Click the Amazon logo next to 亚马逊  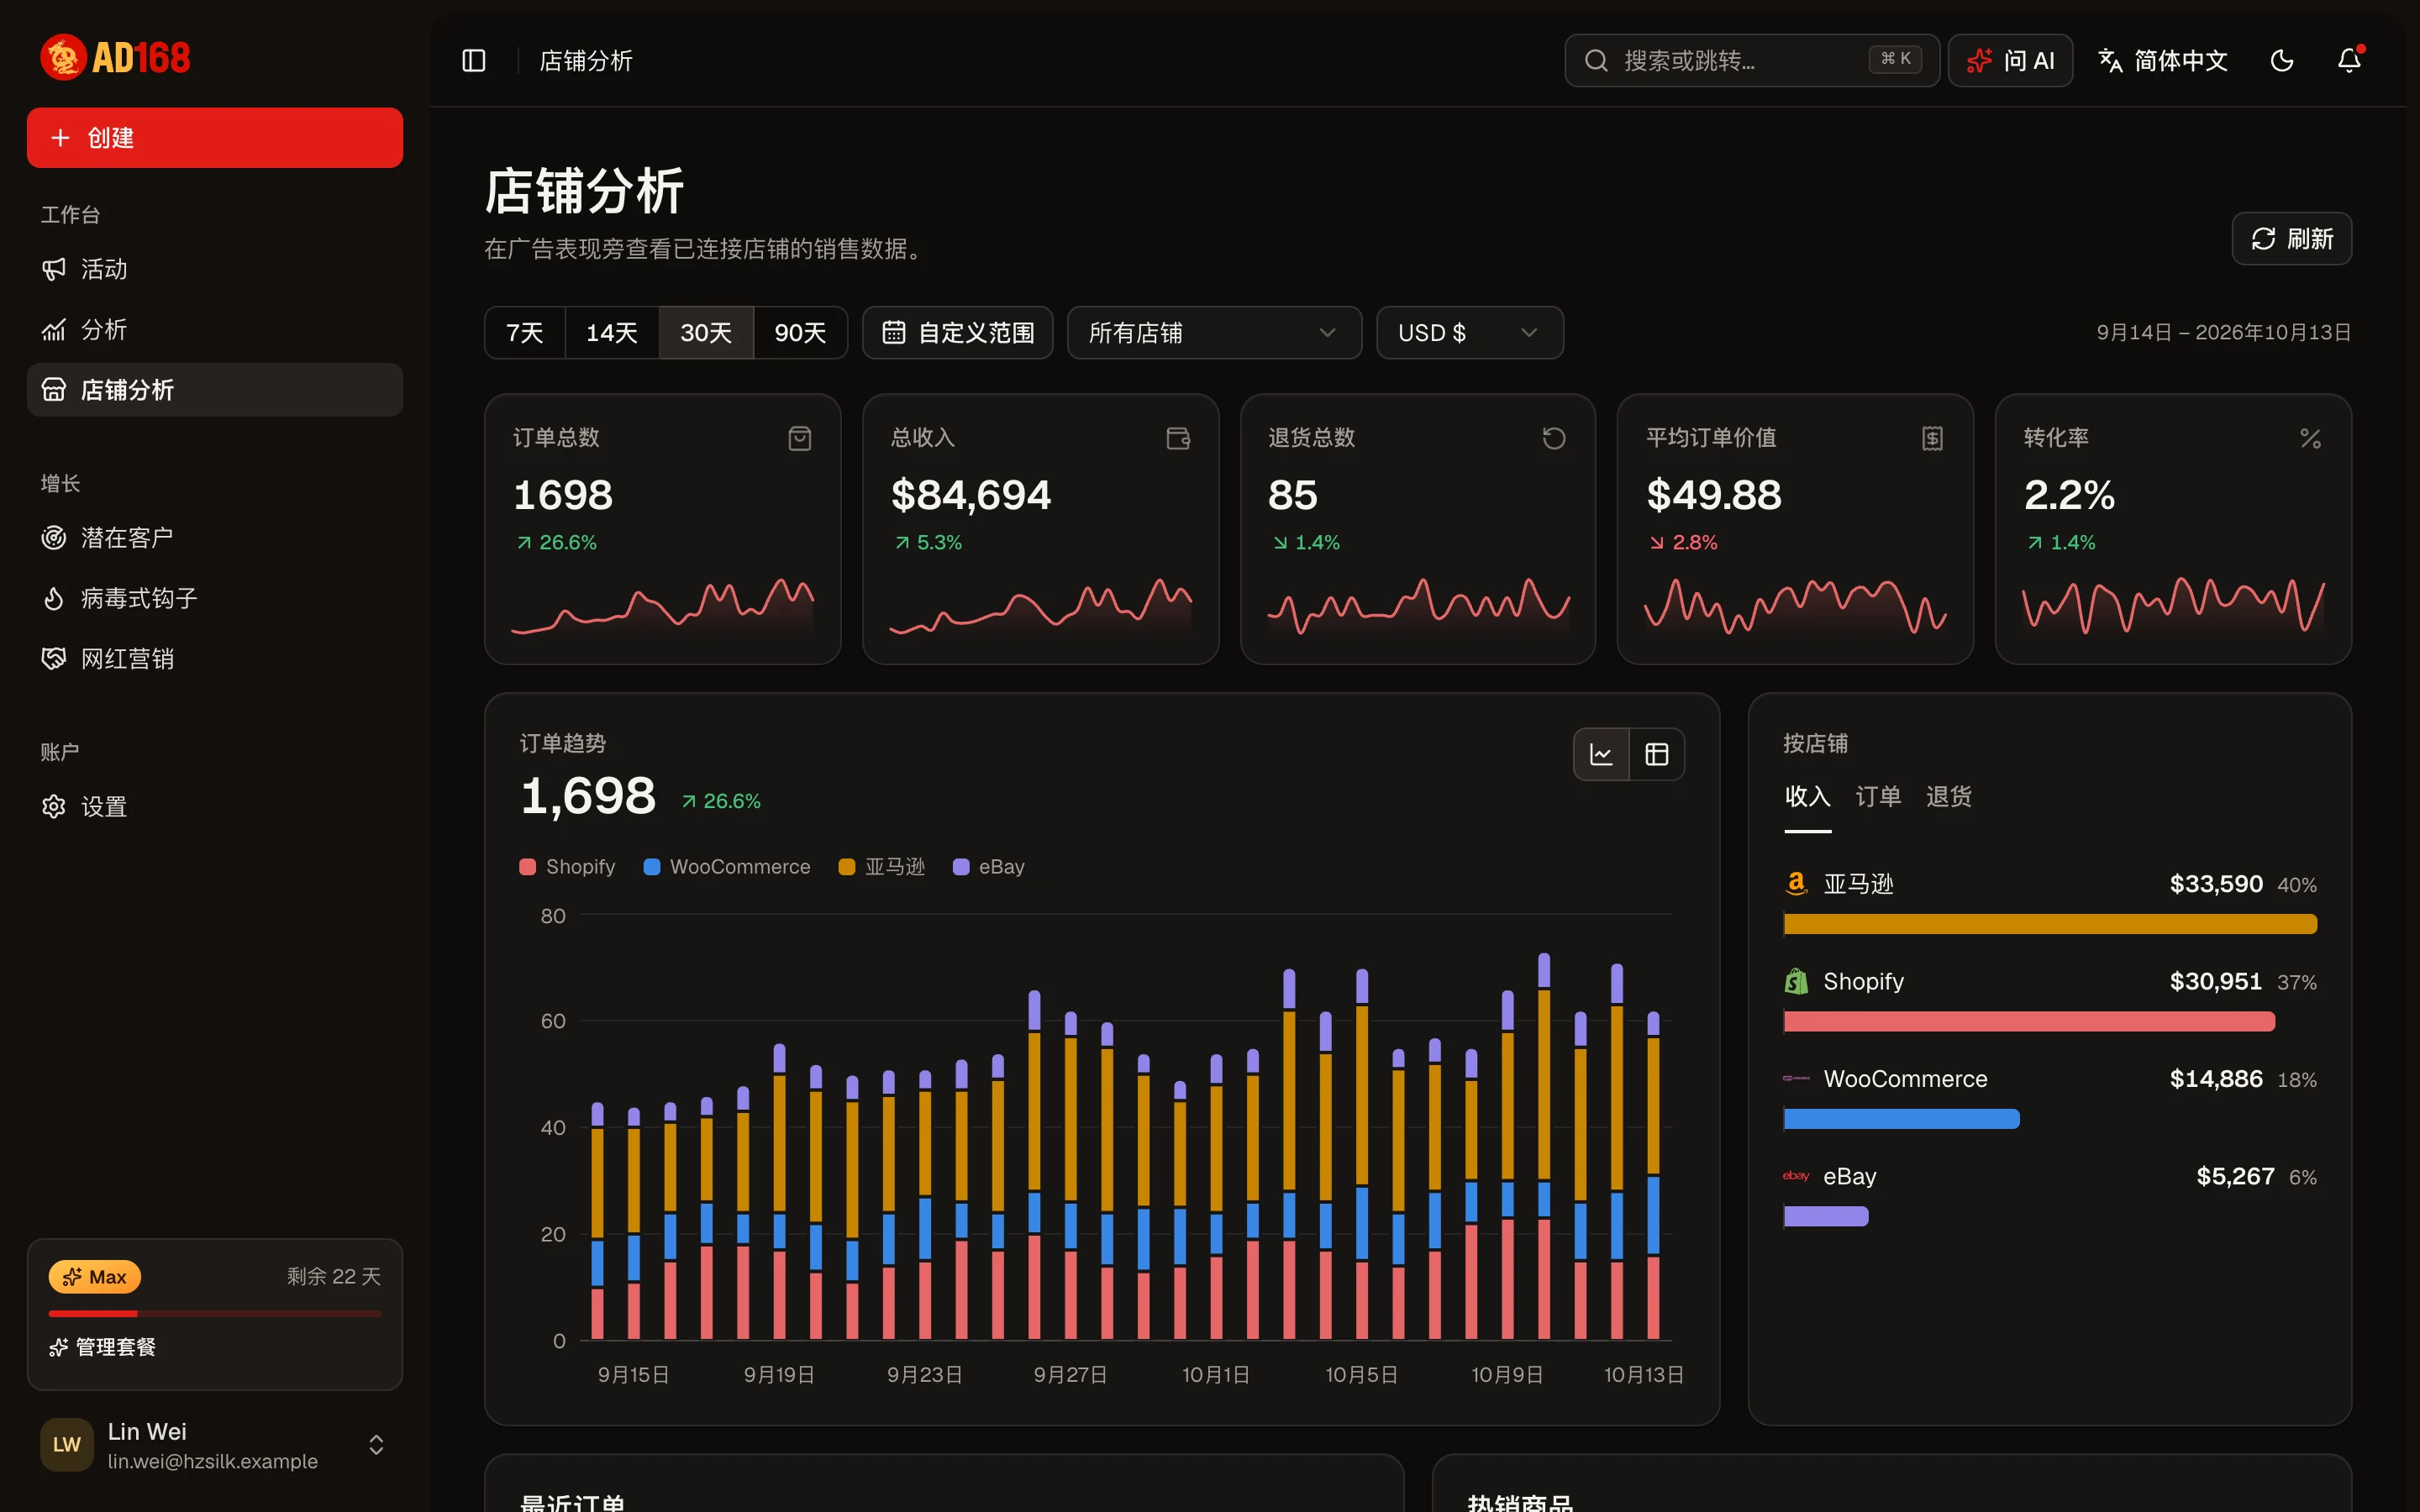pos(1796,883)
